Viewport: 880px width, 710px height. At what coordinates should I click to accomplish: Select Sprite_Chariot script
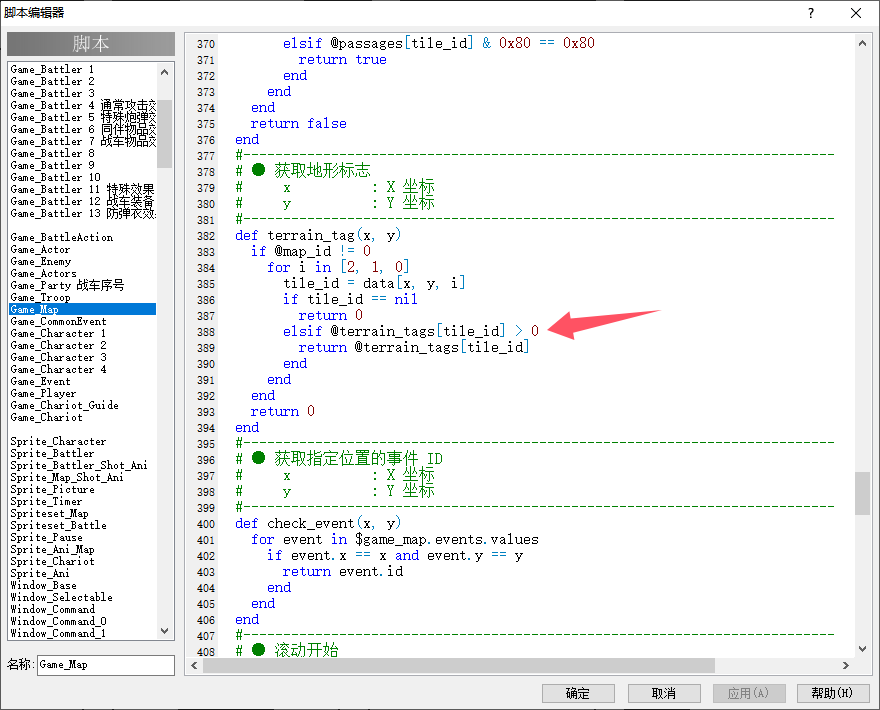tap(52, 561)
